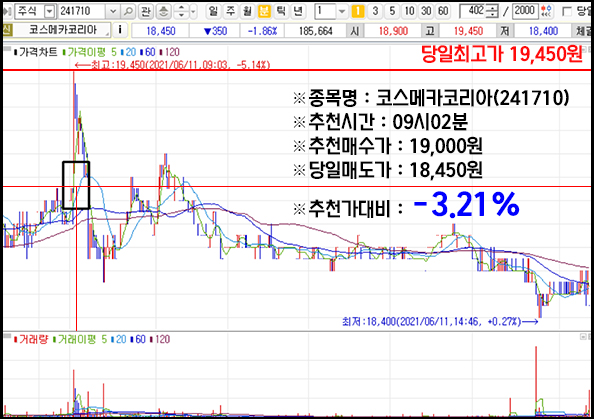This screenshot has height=419, width=594.
Task: Click the high price 19,450 in the header row
Action: click(468, 31)
